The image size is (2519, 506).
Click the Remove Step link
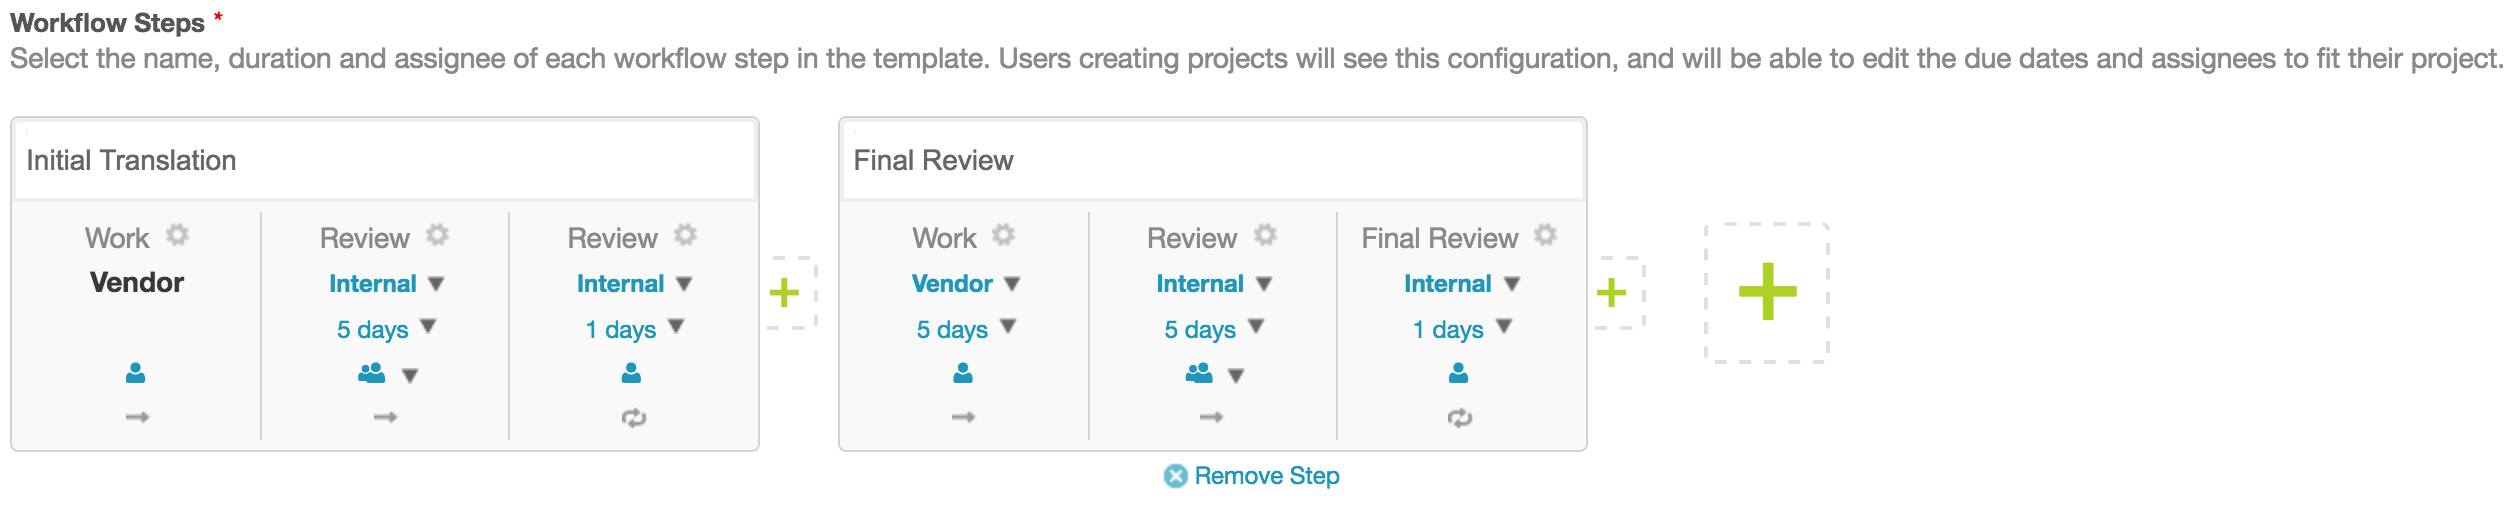[1265, 476]
